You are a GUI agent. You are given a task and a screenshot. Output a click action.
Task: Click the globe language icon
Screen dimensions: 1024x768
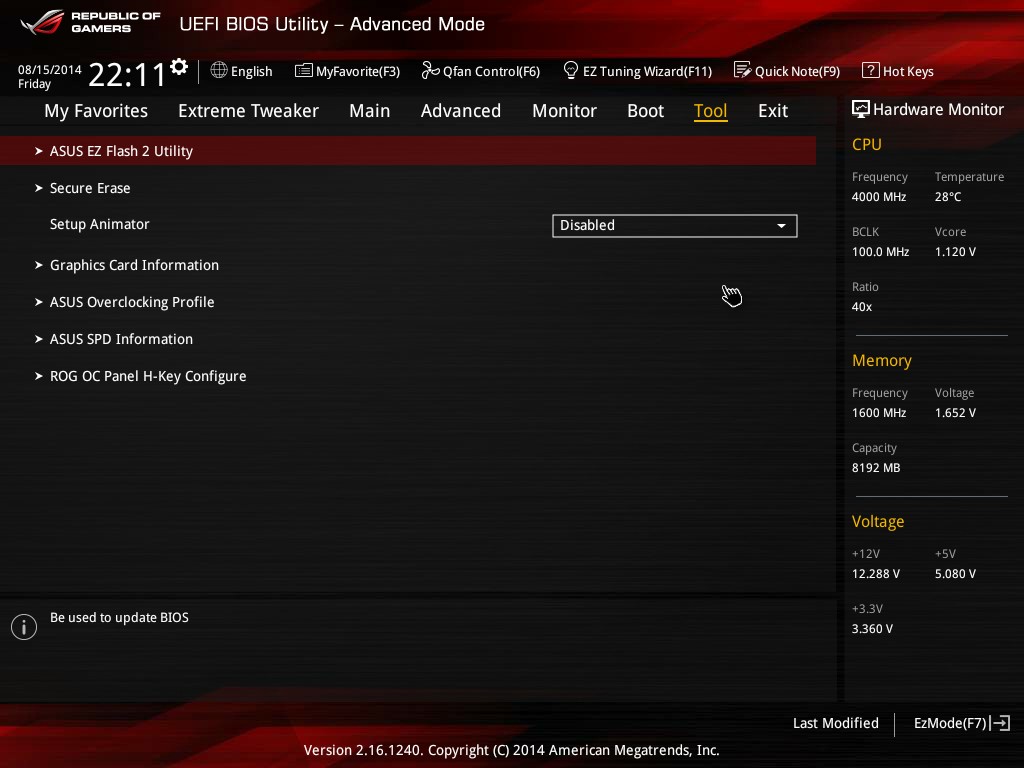point(219,70)
